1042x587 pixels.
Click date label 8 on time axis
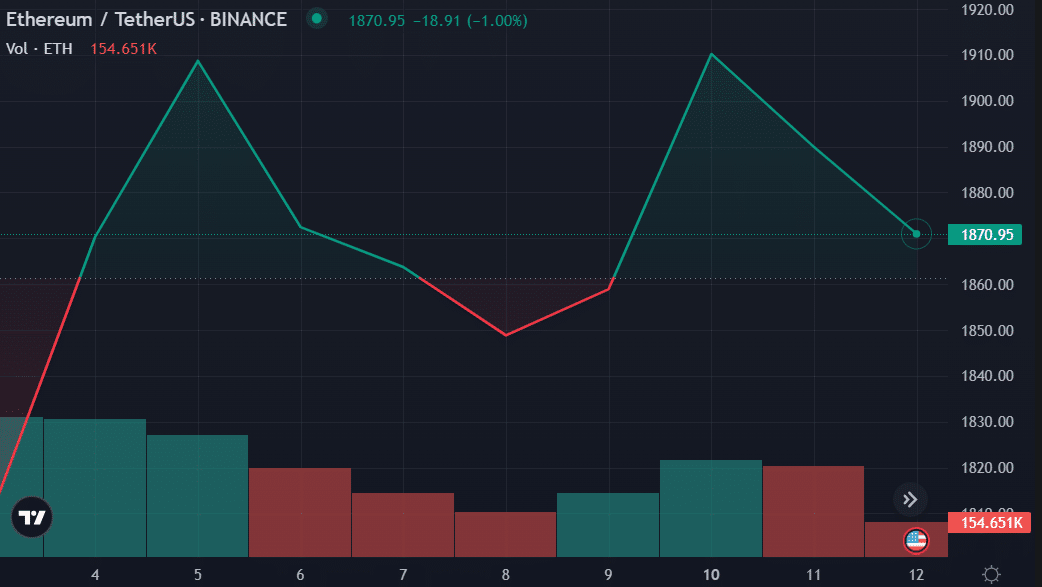click(506, 575)
